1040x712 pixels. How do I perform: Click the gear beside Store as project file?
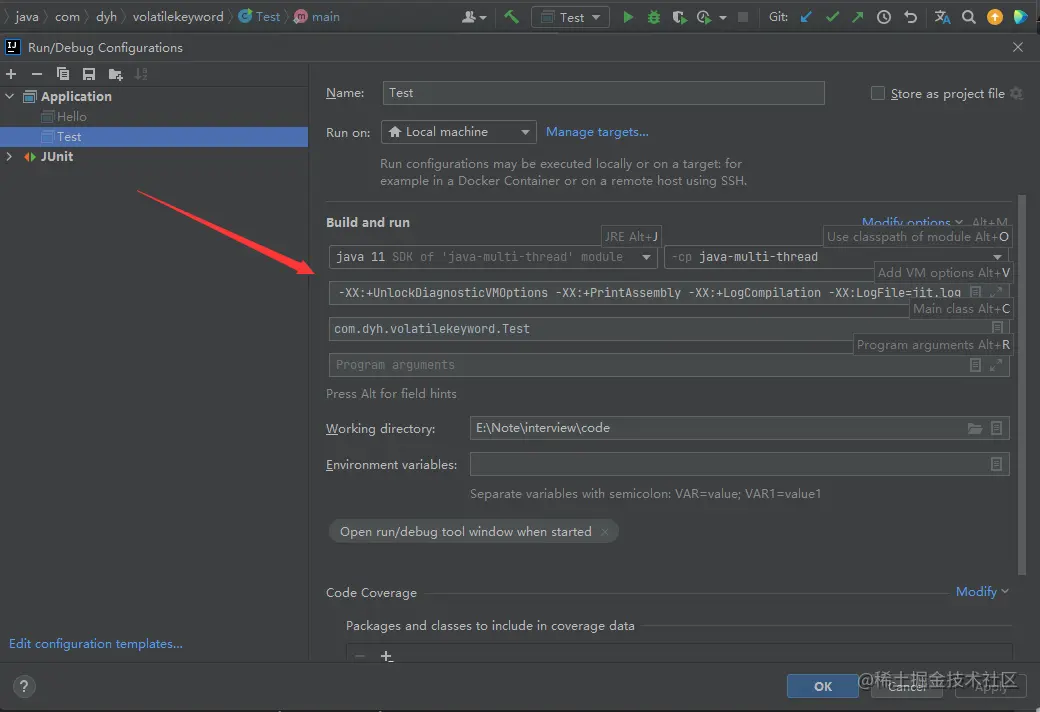tap(1016, 94)
